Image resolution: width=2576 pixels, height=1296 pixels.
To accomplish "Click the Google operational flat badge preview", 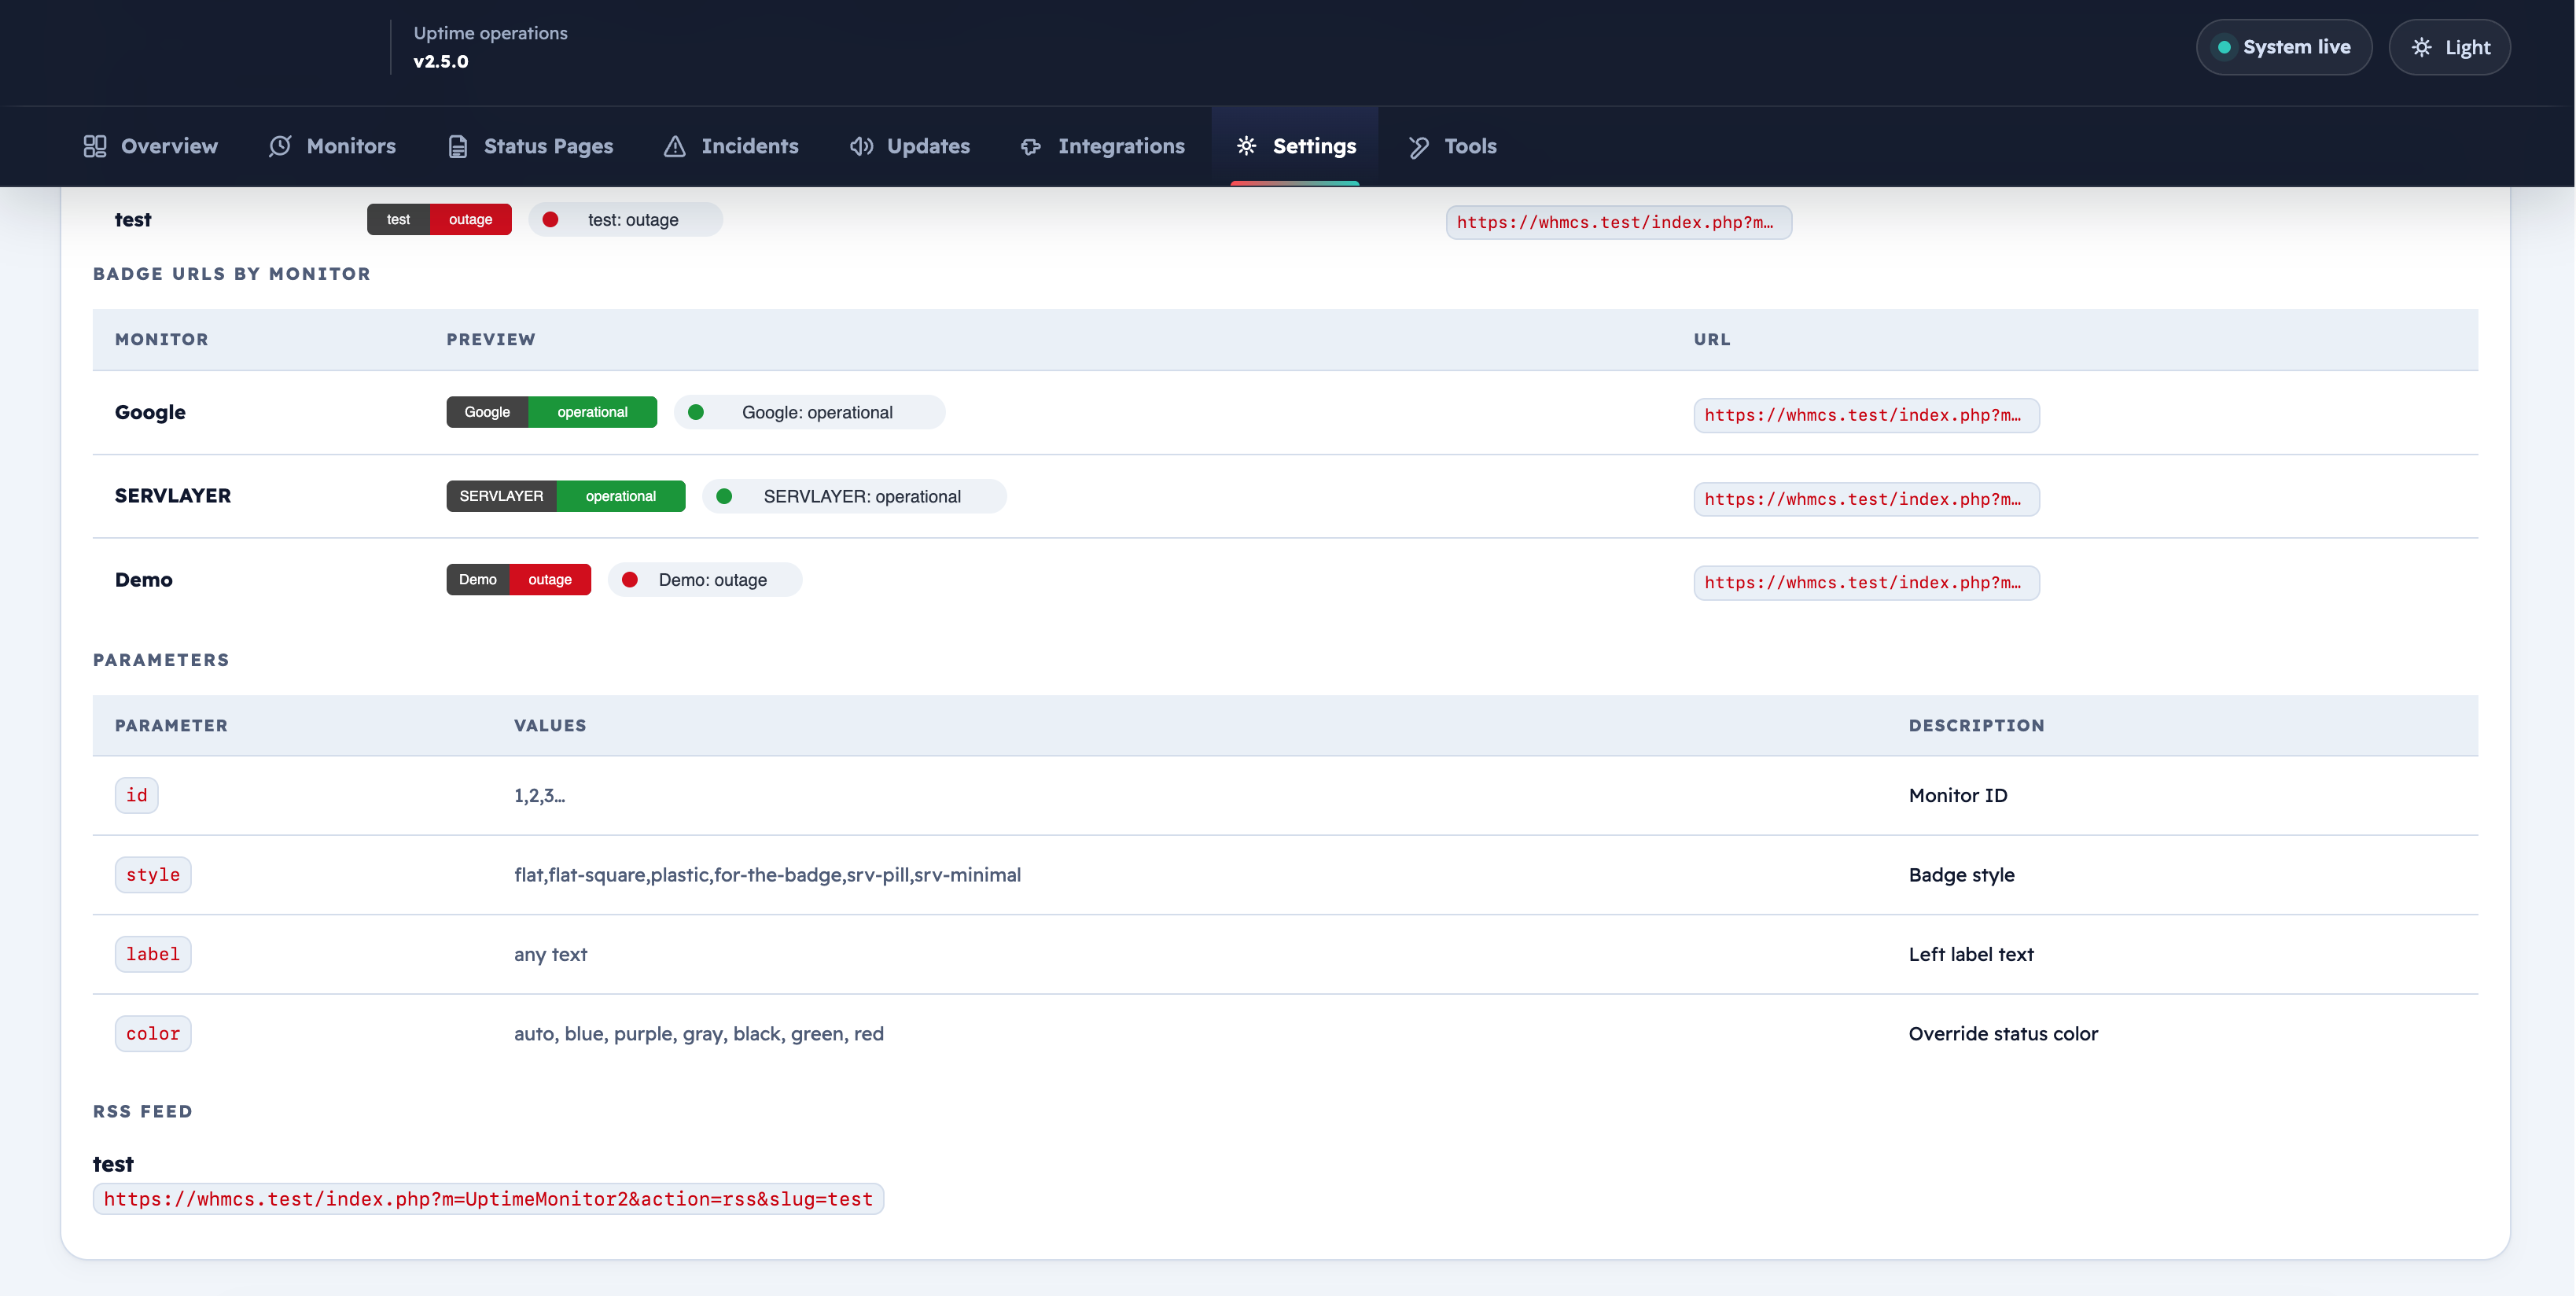I will (551, 412).
